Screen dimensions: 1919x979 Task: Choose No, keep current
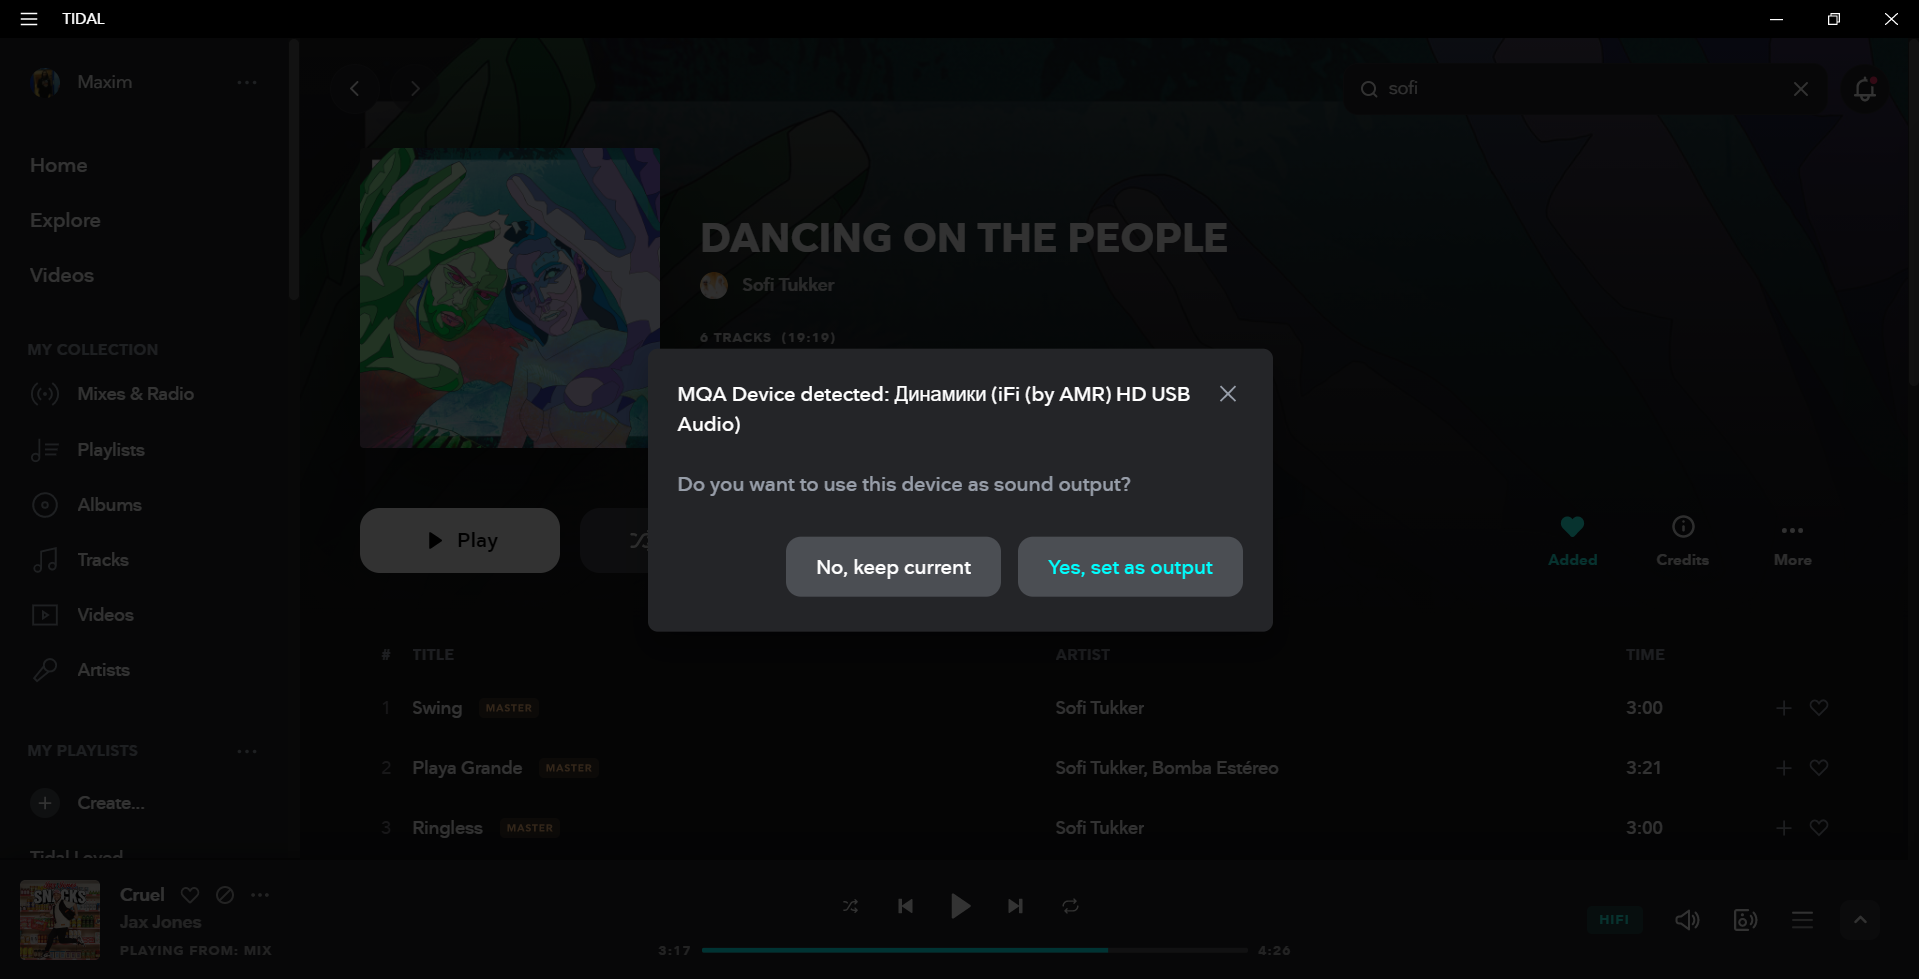click(893, 567)
